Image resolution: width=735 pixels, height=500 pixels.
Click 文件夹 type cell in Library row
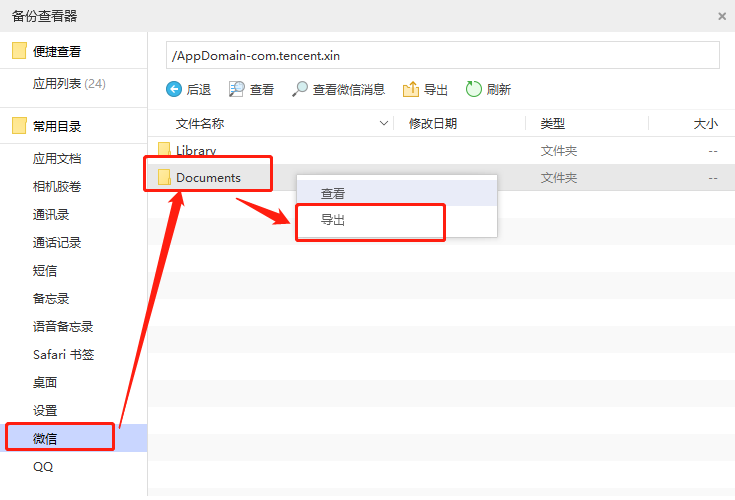point(559,150)
